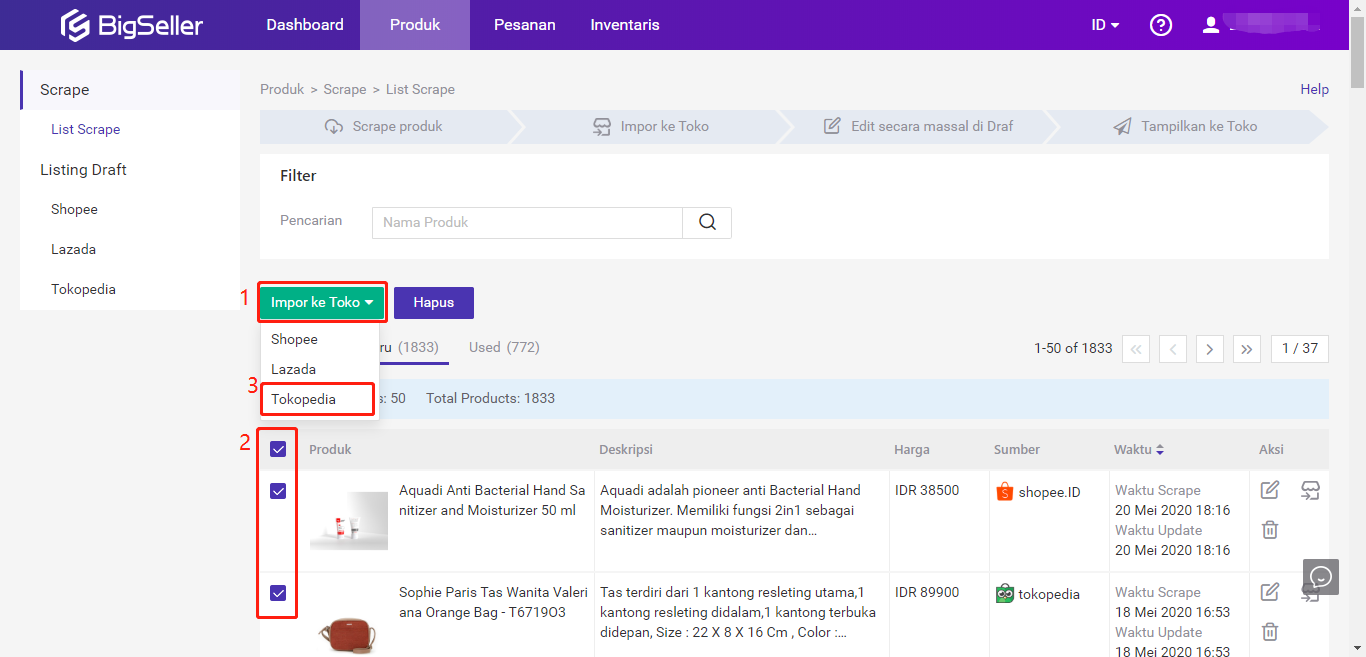Screen dimensions: 1366x657
Task: Delete the Sophie Paris Tas product
Action: [1270, 631]
